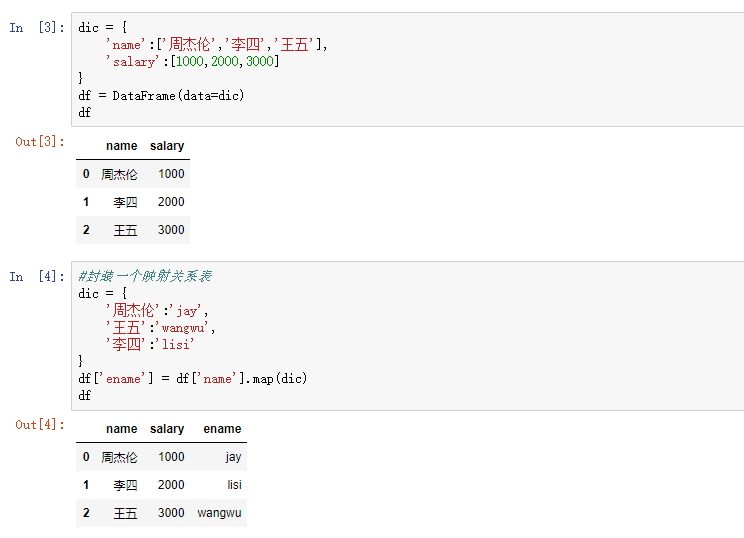Image resolution: width=744 pixels, height=538 pixels.
Task: Click 李四 name cell in Out[3] table
Action: [125, 202]
